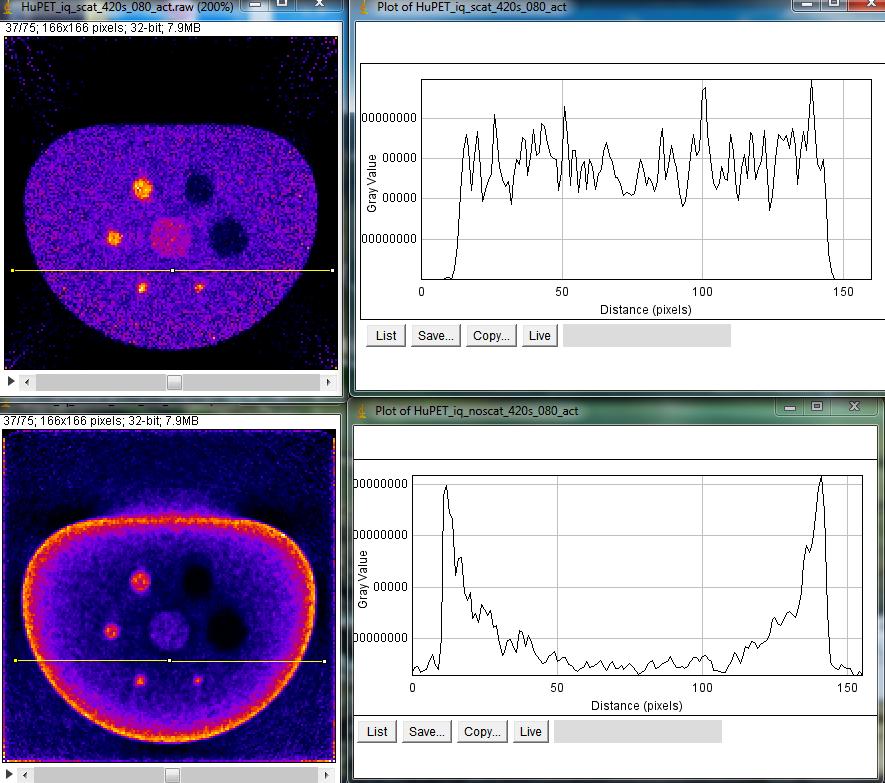Maximize the noscat plot window
This screenshot has height=783, width=885.
pos(817,406)
